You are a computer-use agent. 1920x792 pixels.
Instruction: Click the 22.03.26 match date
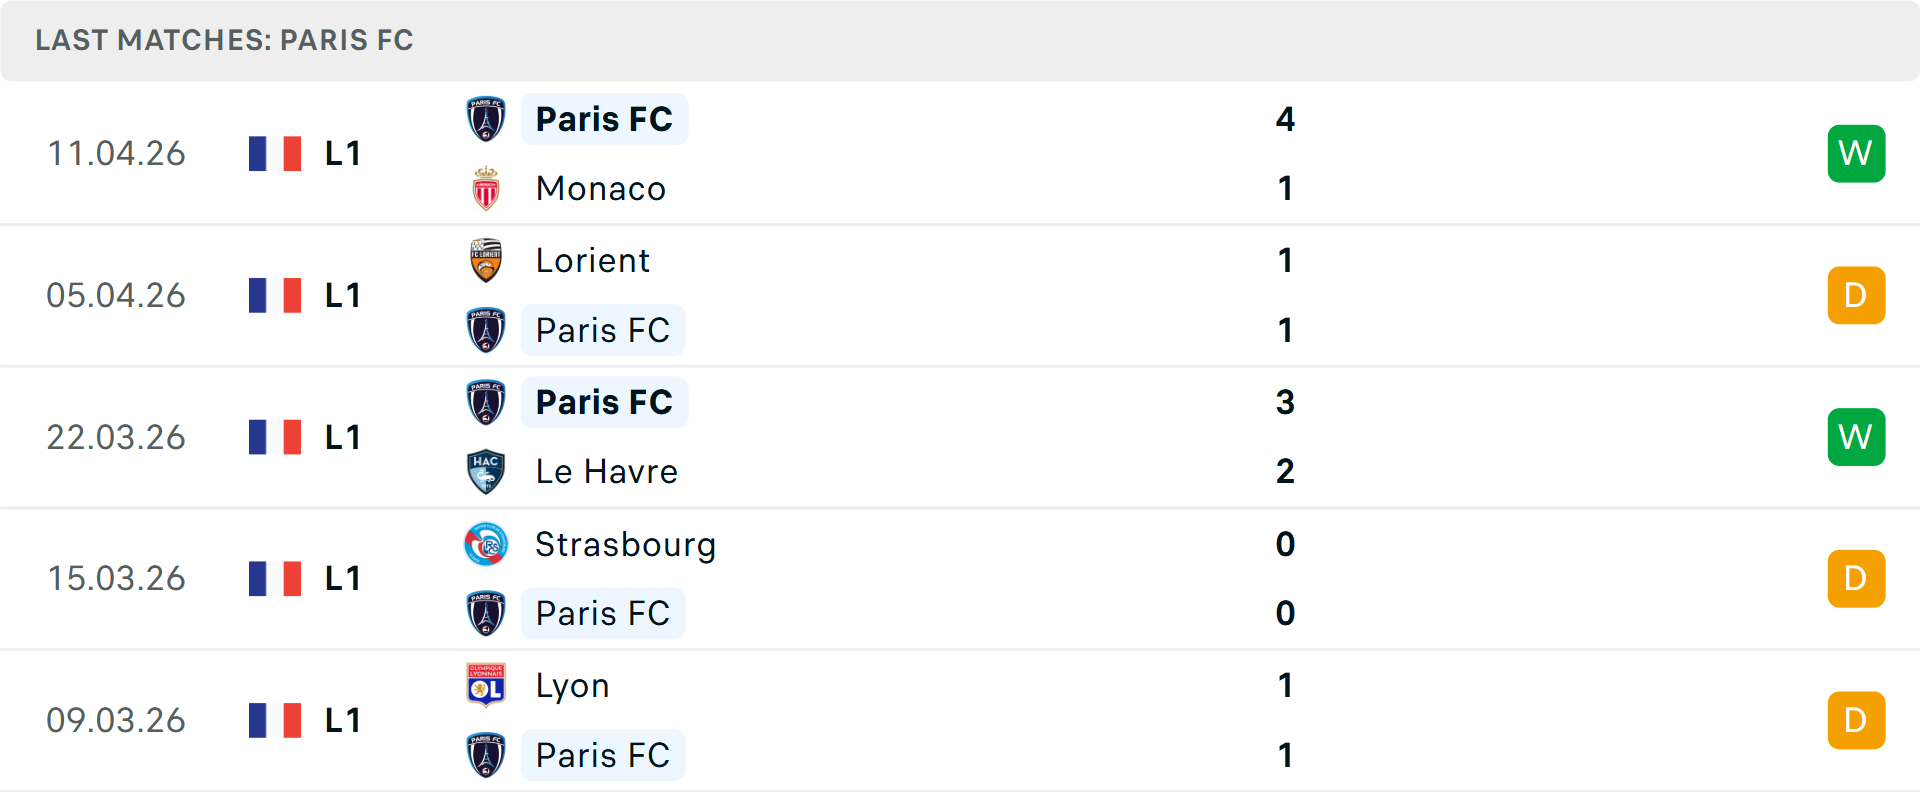point(116,437)
